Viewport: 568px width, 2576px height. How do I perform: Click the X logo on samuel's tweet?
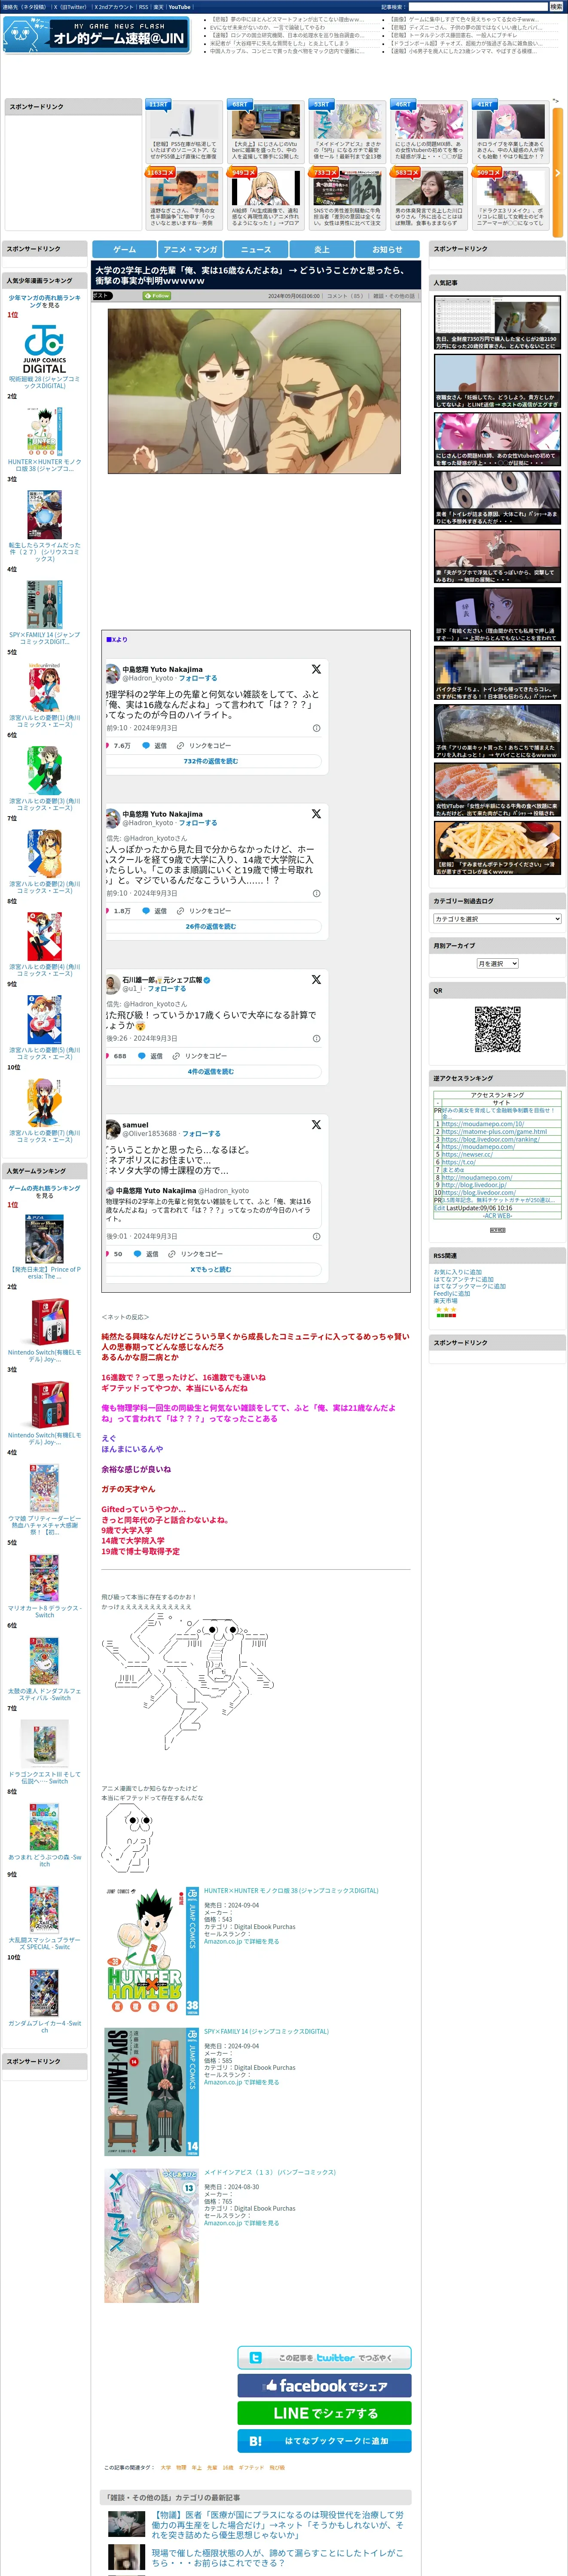point(316,1124)
